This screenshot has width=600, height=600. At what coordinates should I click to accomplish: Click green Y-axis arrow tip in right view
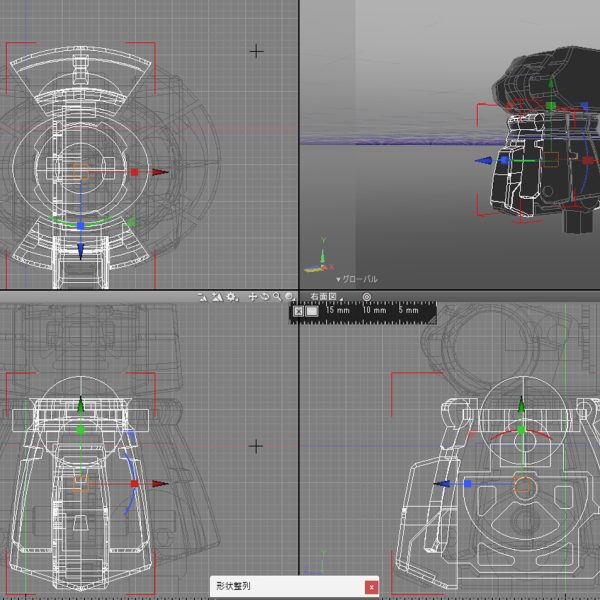(521, 405)
